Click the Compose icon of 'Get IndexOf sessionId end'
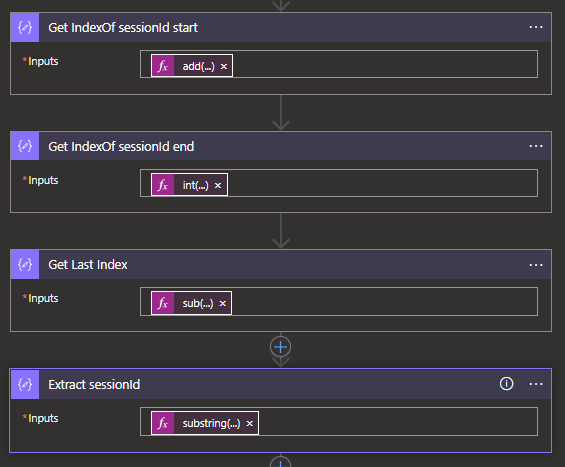 25,146
